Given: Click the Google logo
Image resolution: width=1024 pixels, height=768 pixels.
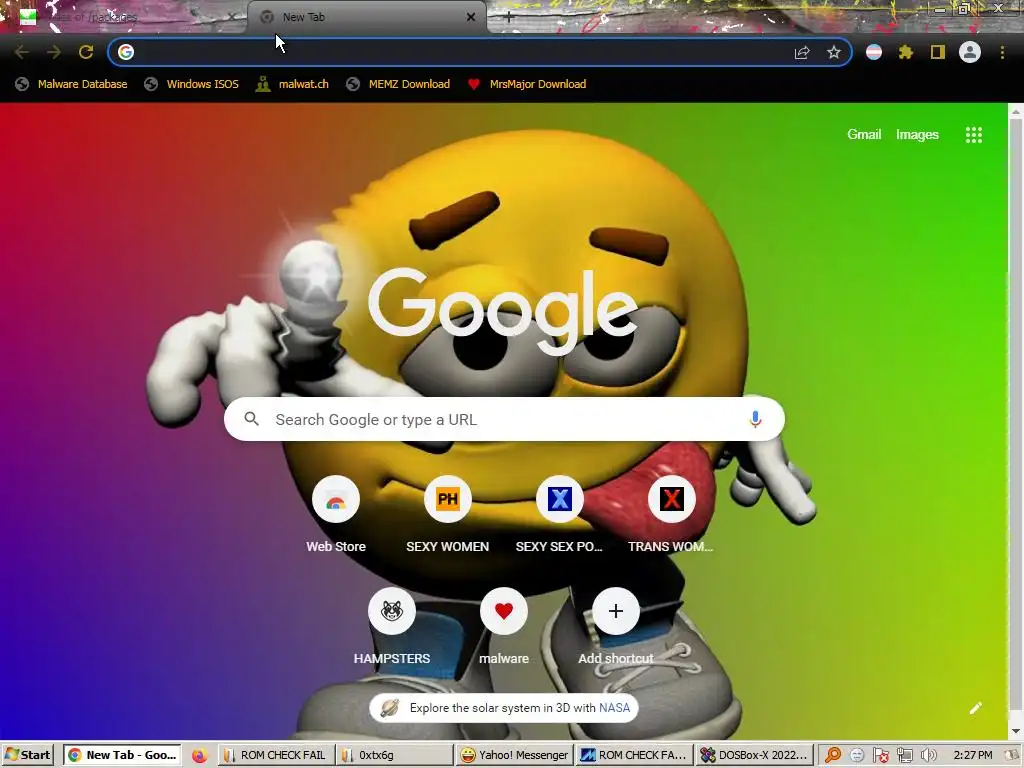Looking at the screenshot, I should pos(503,310).
